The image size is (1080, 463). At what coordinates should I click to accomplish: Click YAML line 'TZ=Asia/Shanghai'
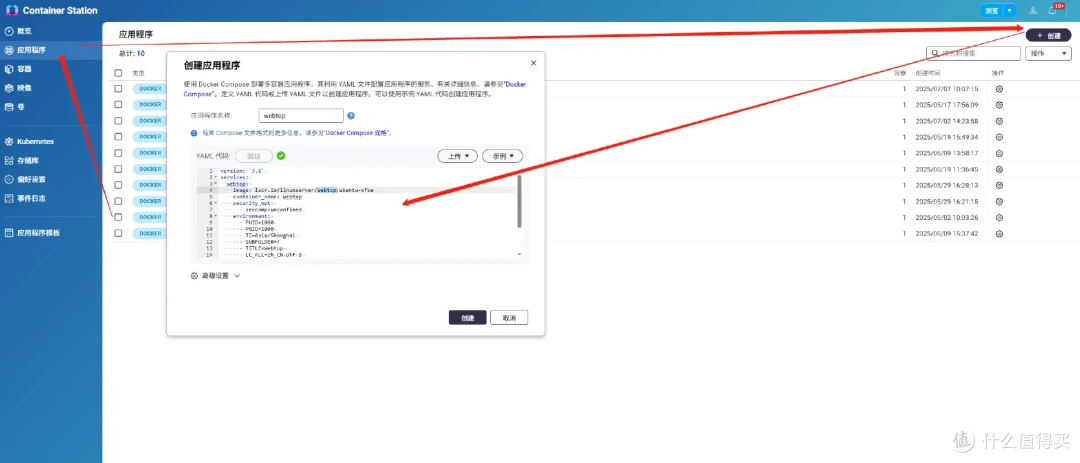(x=271, y=236)
